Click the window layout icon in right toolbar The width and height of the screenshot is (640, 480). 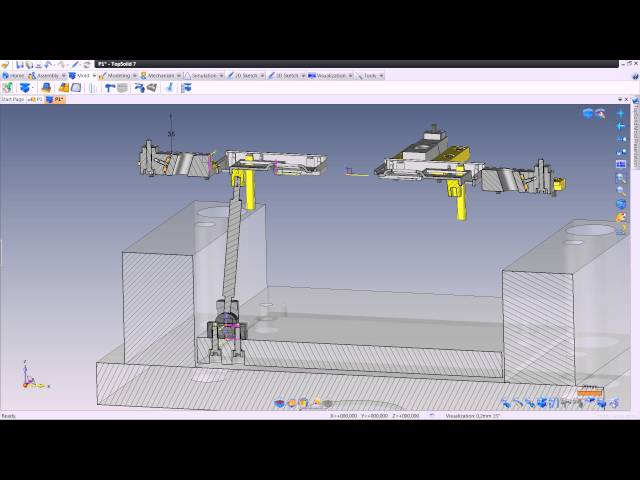click(x=621, y=164)
